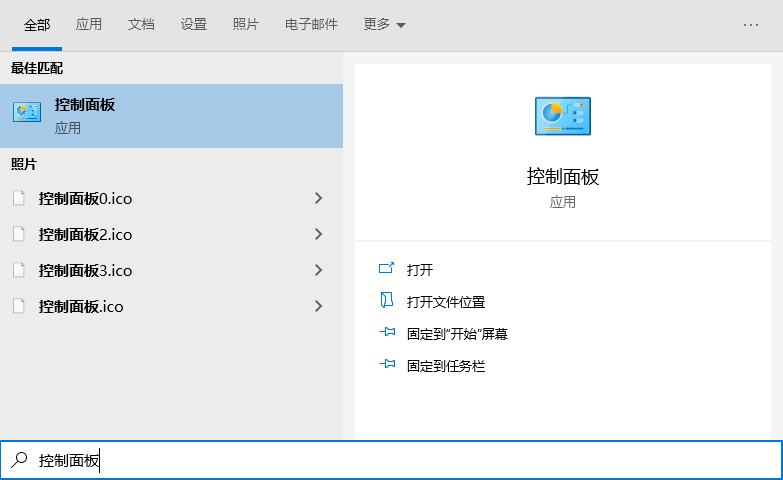Open the 控制面板 best match result

171,116
